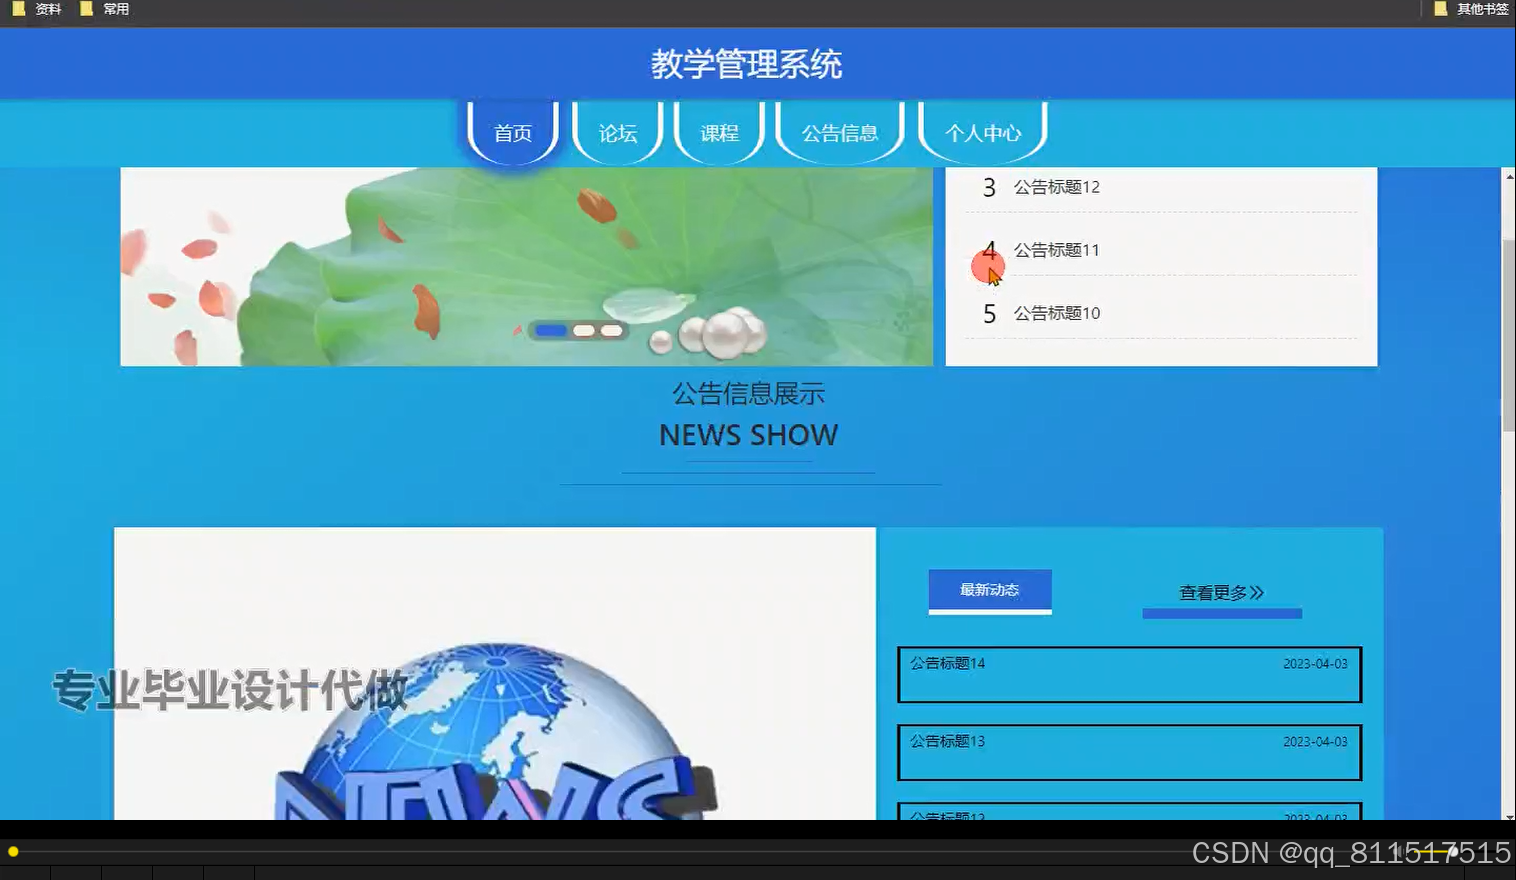Open the 公告标题14 news entry
Screen dimensions: 1516x880
pos(1128,674)
